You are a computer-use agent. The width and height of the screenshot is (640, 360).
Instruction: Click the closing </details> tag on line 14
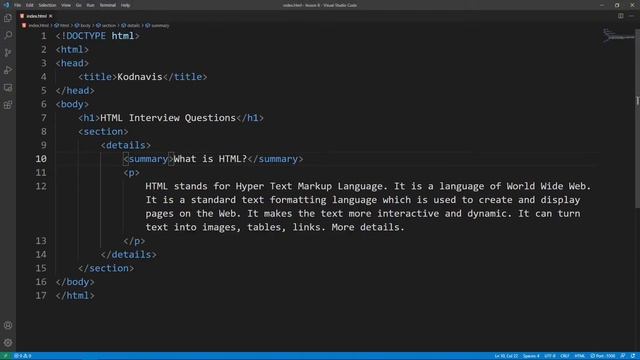click(129, 255)
